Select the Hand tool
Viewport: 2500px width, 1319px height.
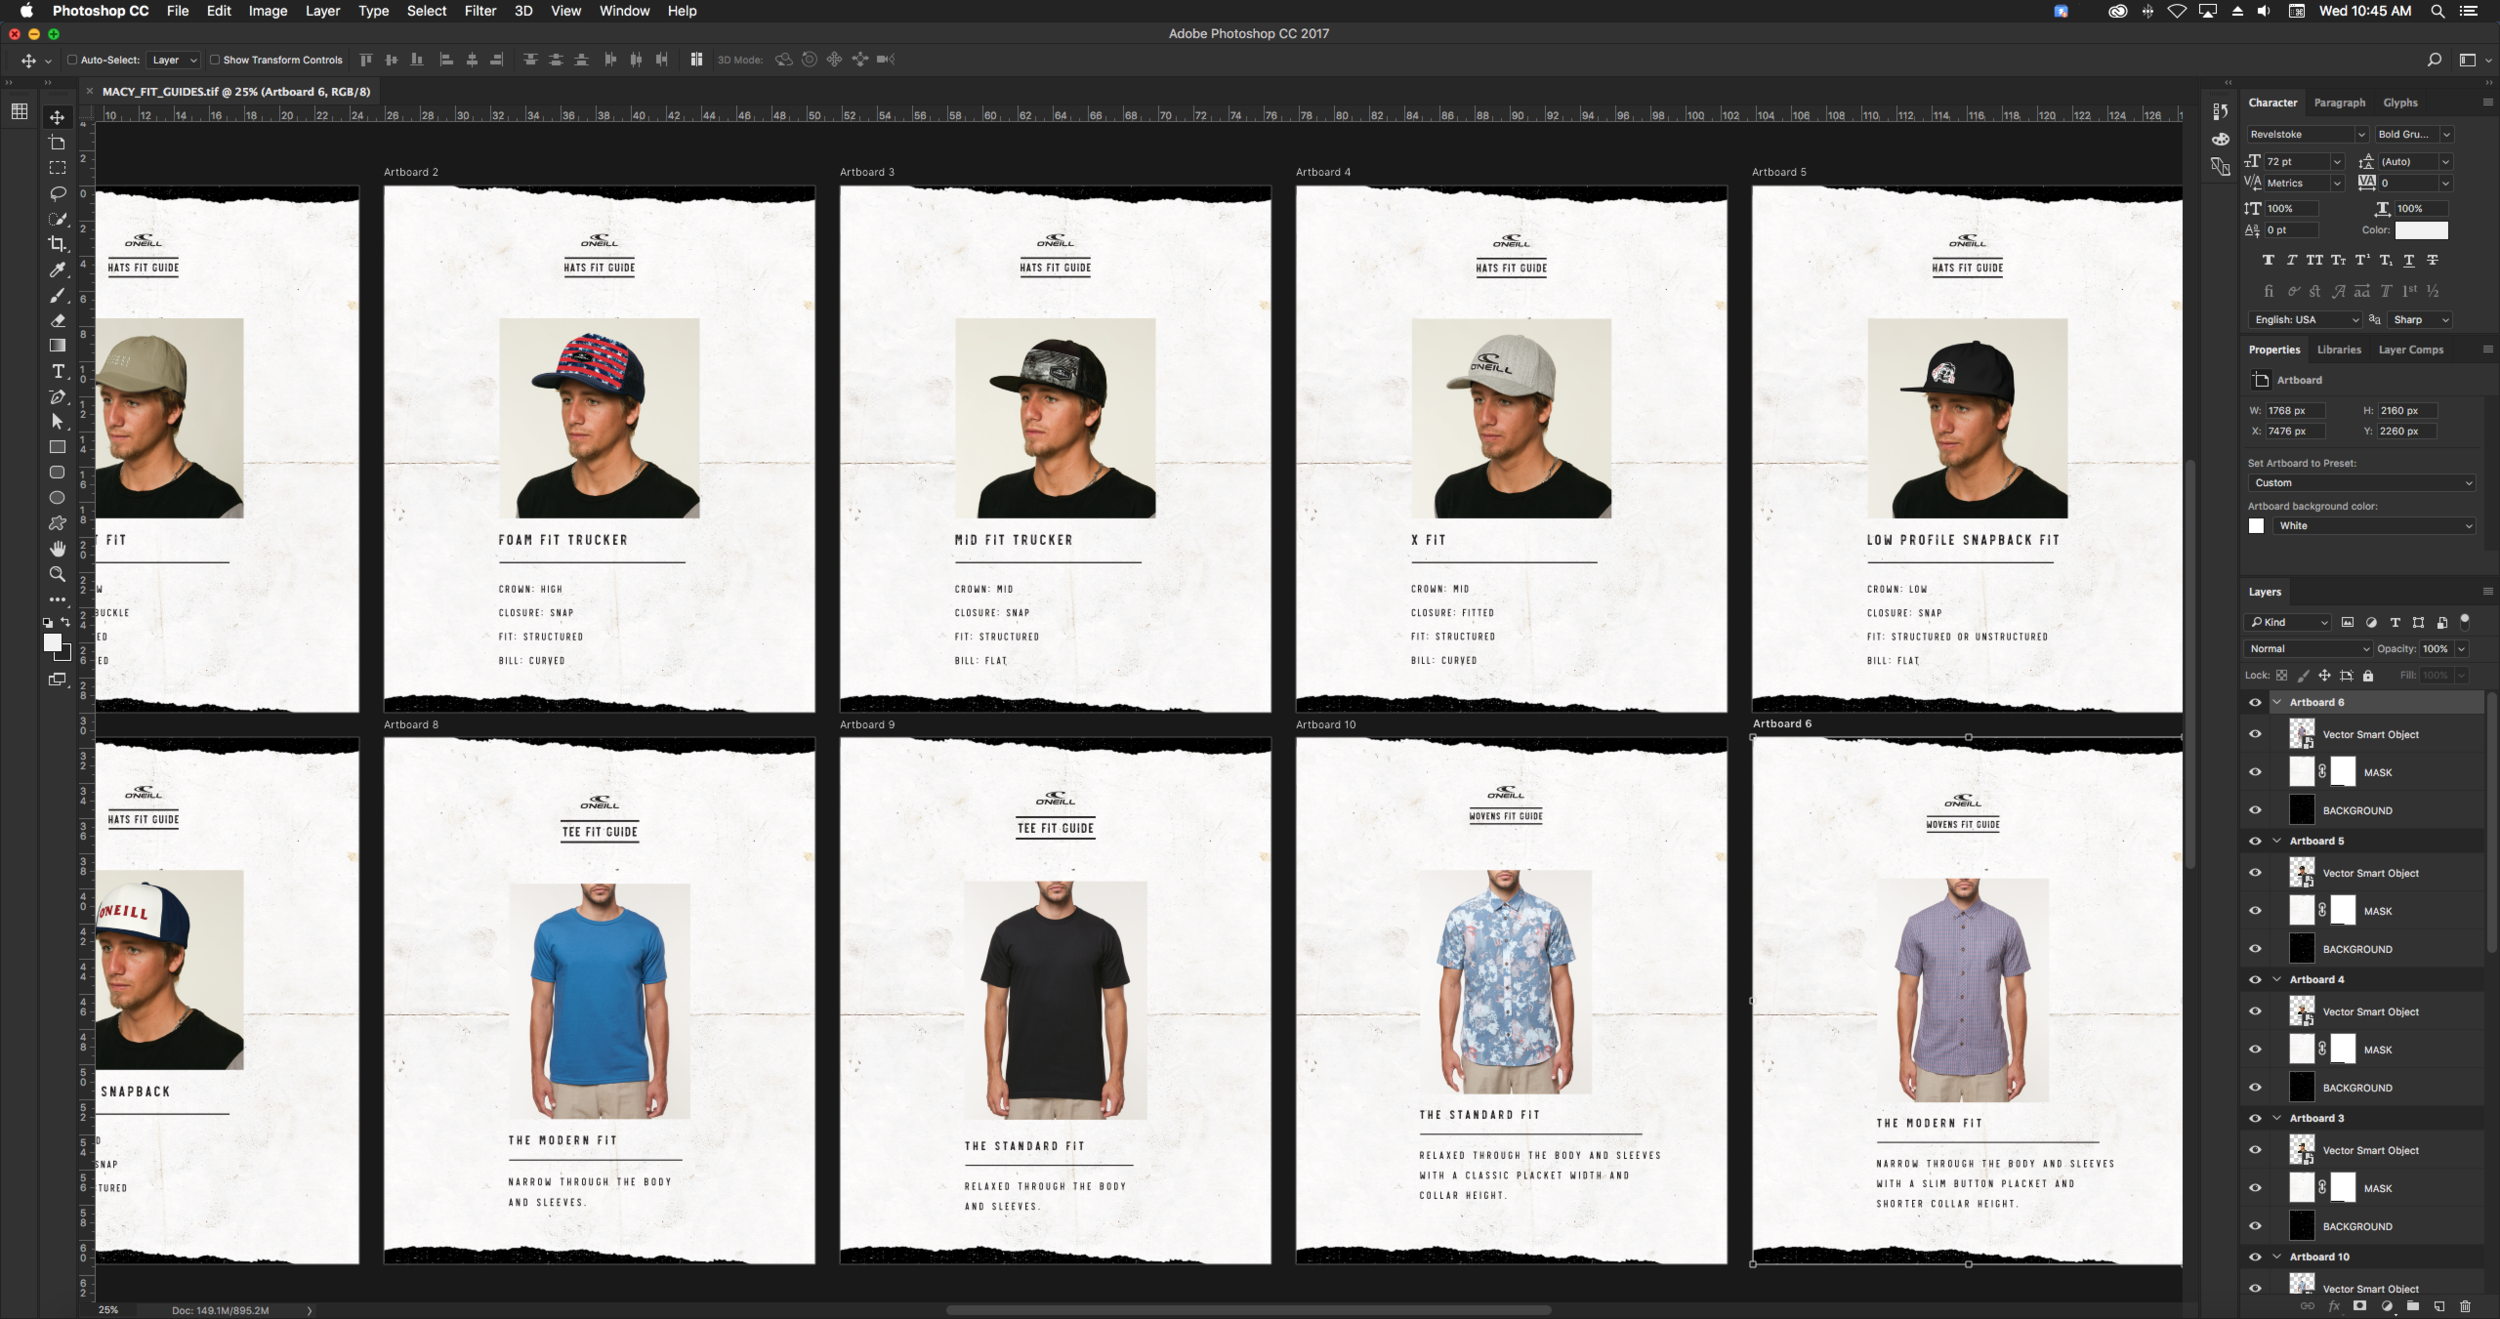(57, 548)
